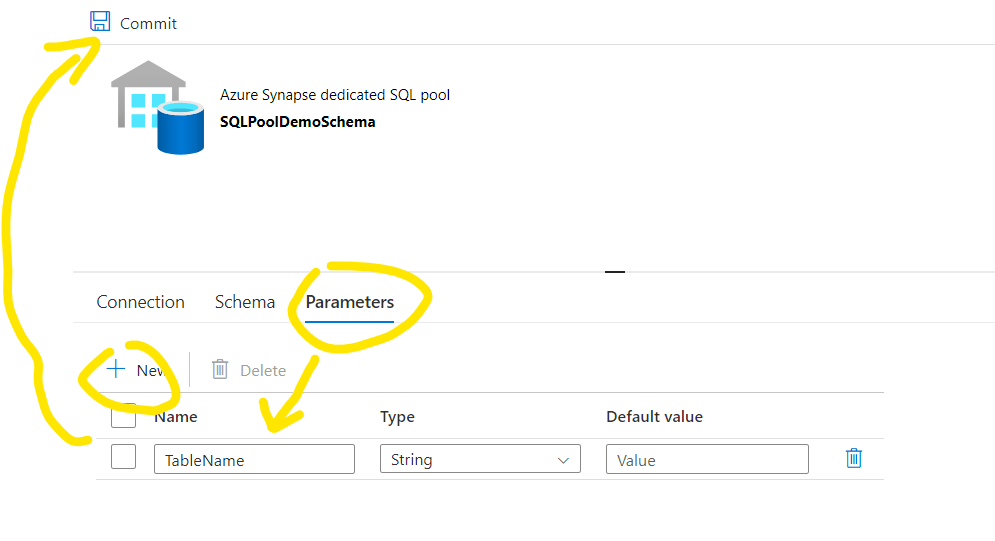
Task: Toggle the select-all checkbox in table header
Action: click(124, 413)
